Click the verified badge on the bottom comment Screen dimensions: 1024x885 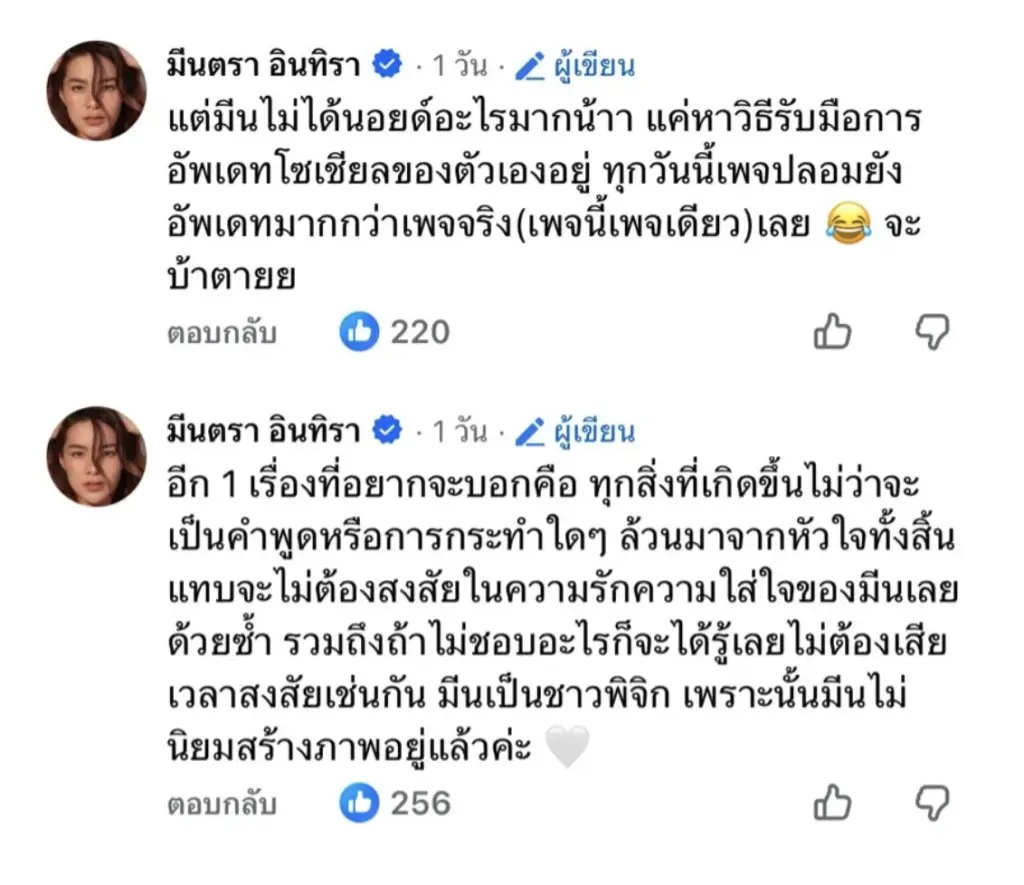coord(386,432)
